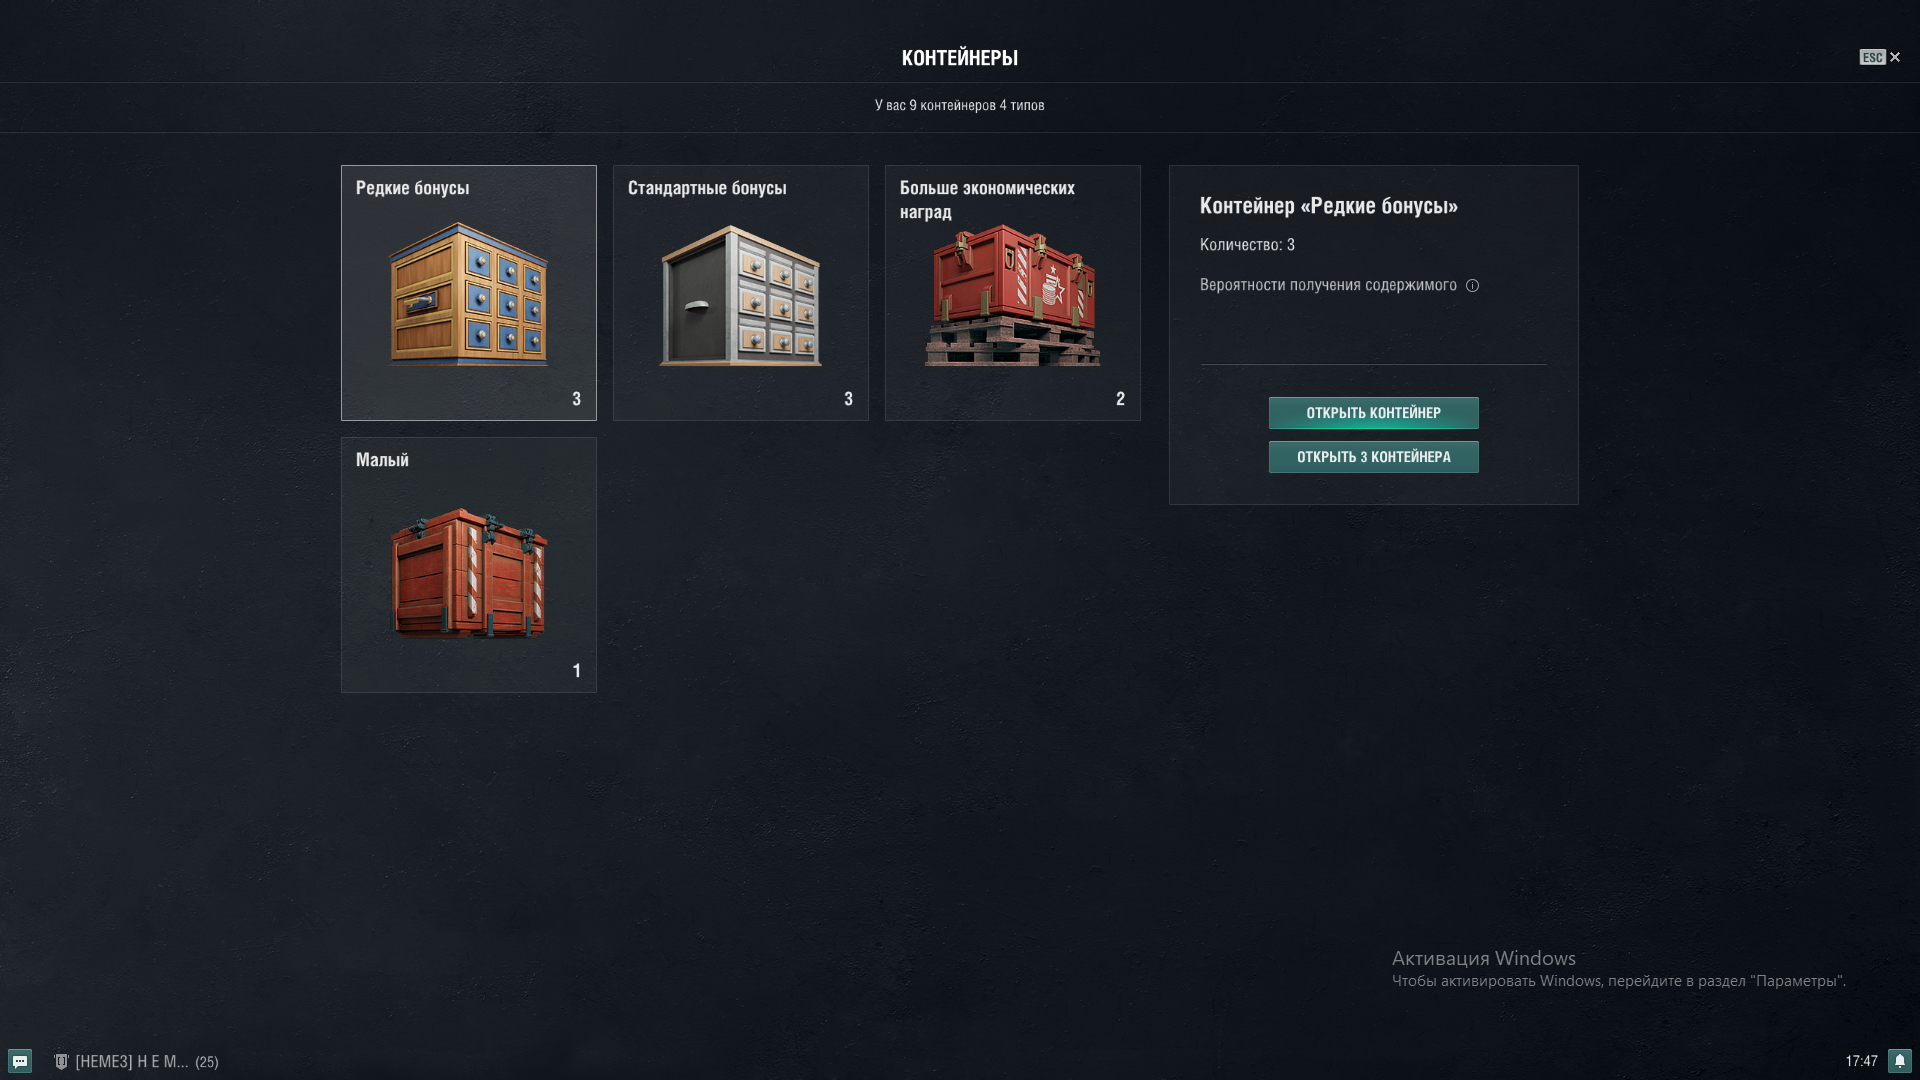Click the Стандартные бонусы card title
The width and height of the screenshot is (1920, 1080).
[x=707, y=188]
